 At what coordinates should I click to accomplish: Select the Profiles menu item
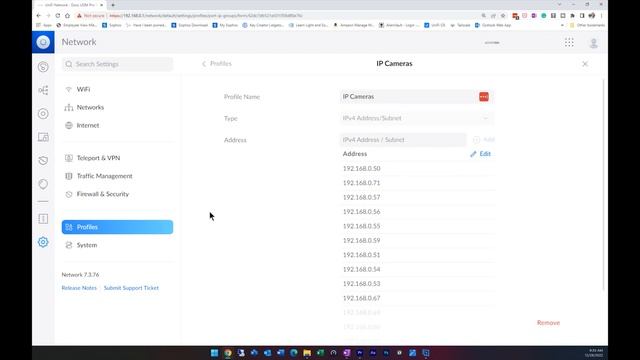pos(118,227)
